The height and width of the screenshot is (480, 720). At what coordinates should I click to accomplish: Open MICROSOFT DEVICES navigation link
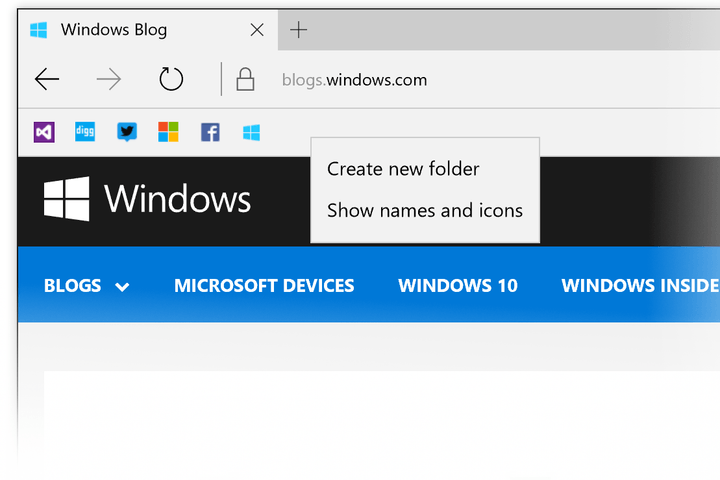(264, 286)
